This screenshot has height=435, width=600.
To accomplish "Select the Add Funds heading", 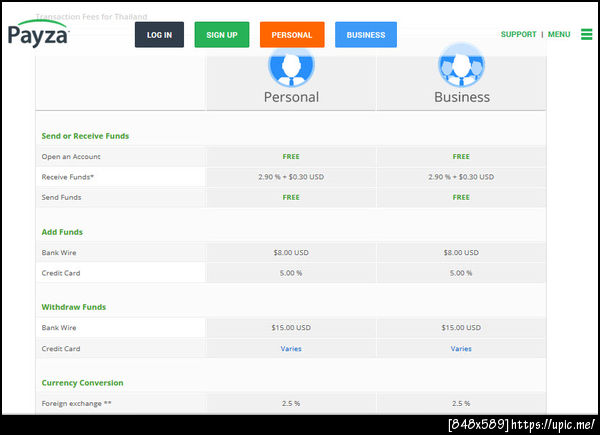I will tap(62, 232).
